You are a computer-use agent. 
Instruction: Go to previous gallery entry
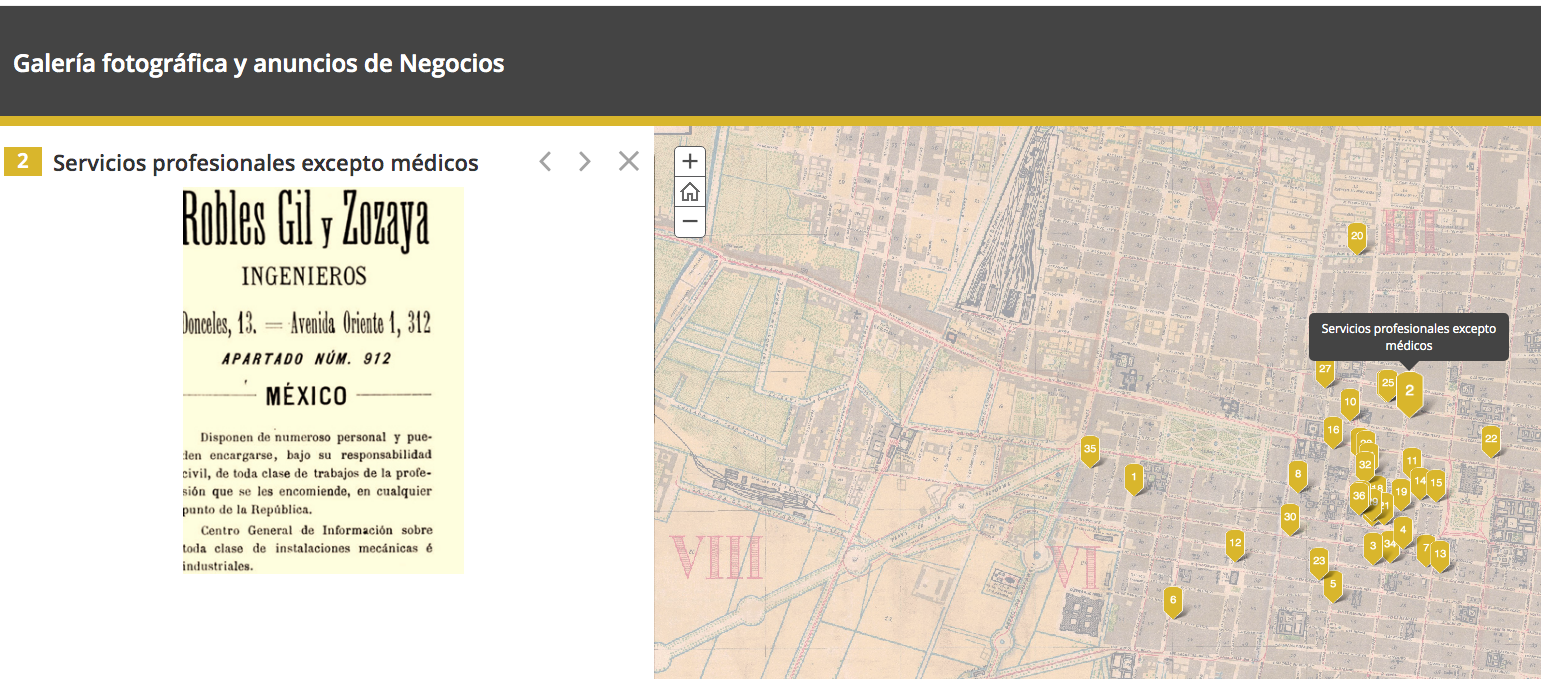click(x=545, y=162)
